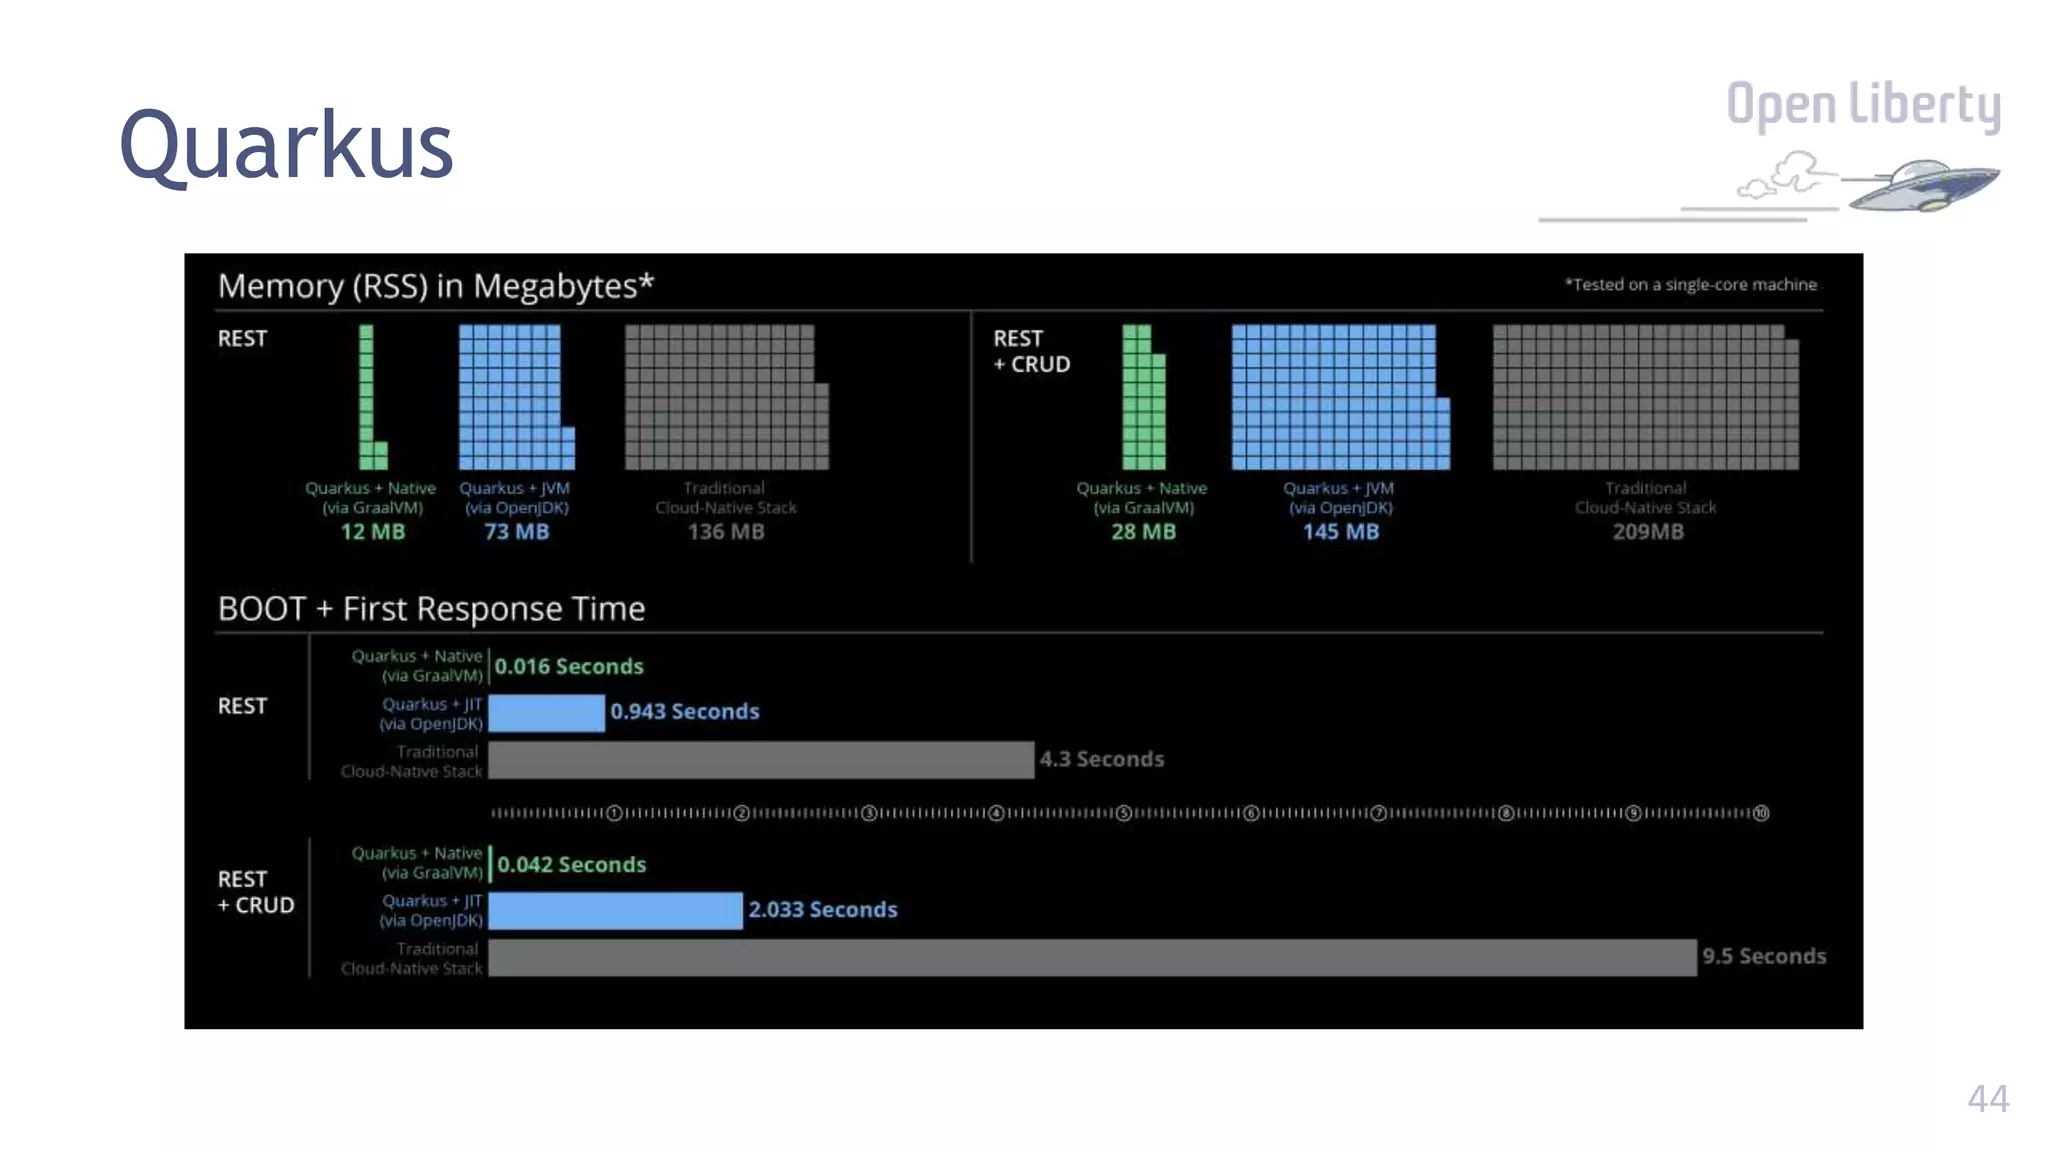2048x1152 pixels.
Task: Click the gray 4.3 Seconds bar
Action: tap(760, 760)
